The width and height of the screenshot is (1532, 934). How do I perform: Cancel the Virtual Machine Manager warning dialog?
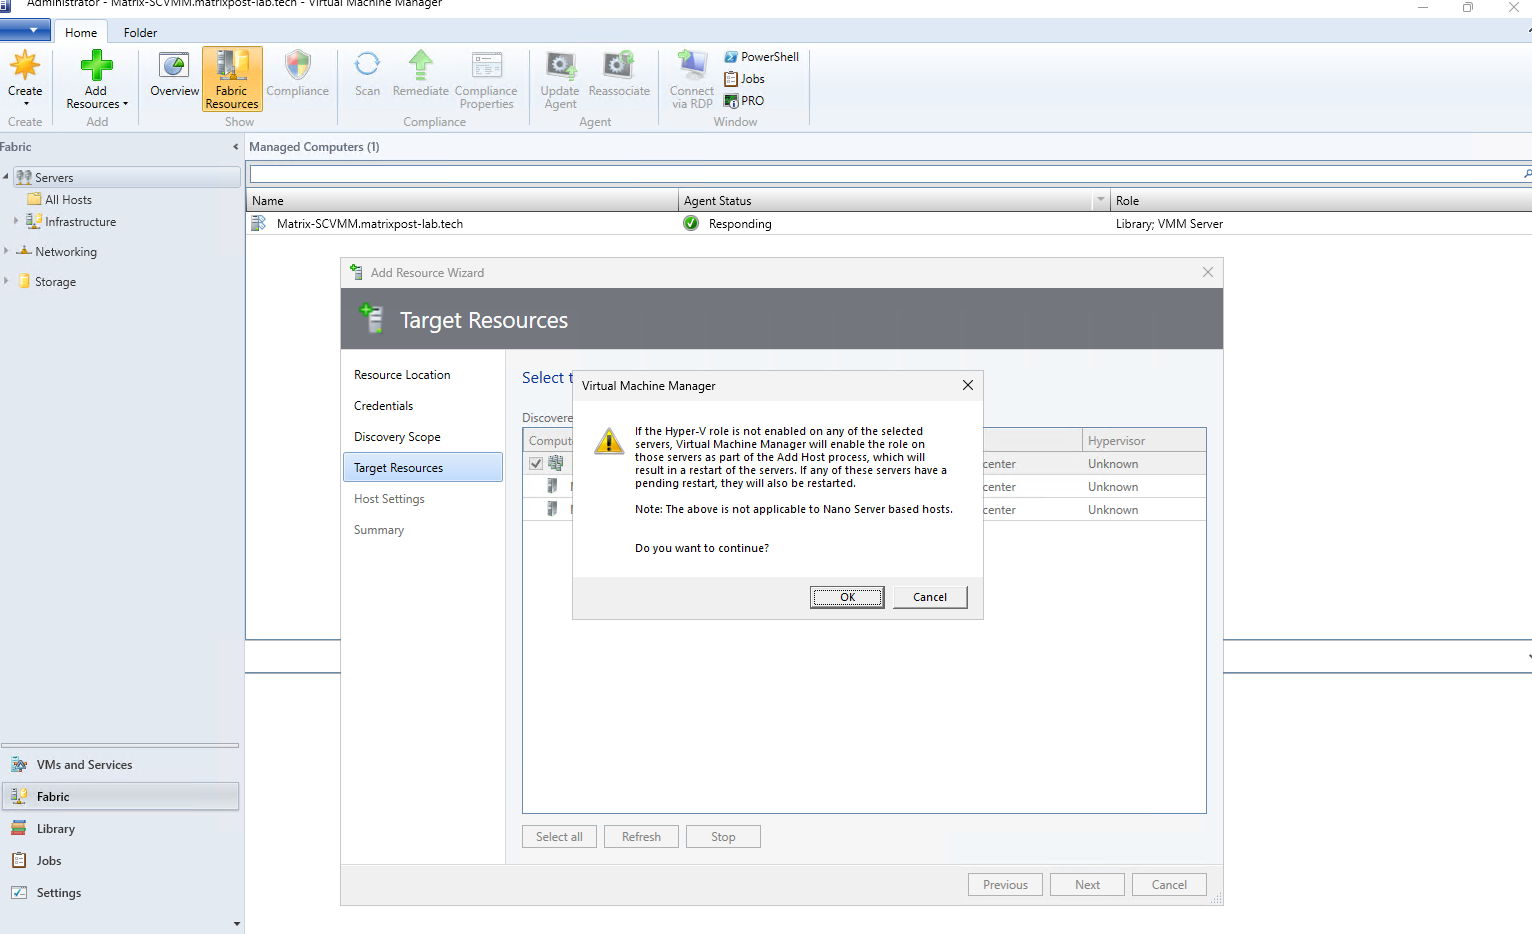click(930, 597)
